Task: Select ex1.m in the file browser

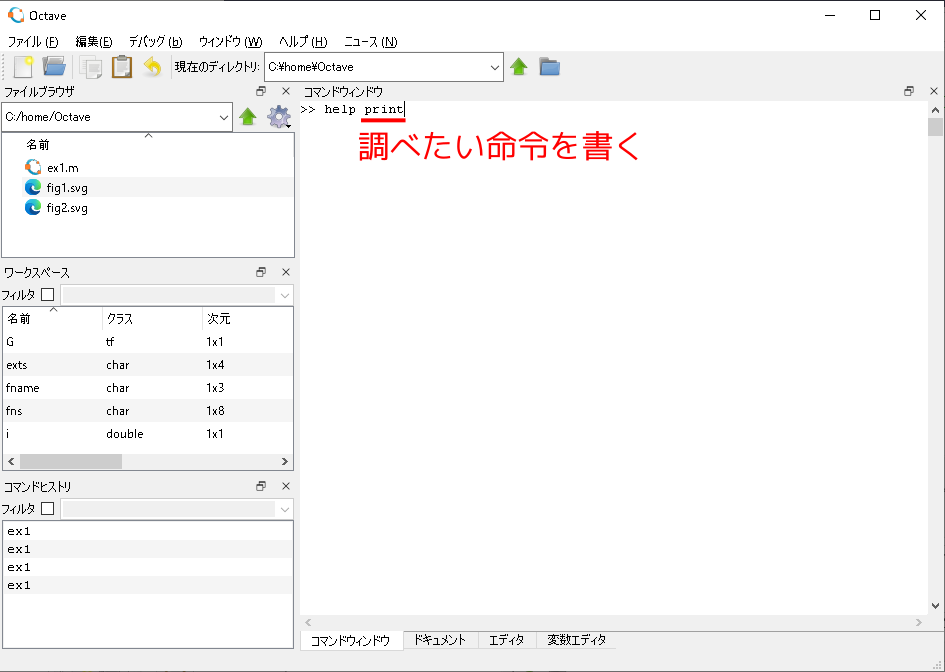Action: point(62,167)
